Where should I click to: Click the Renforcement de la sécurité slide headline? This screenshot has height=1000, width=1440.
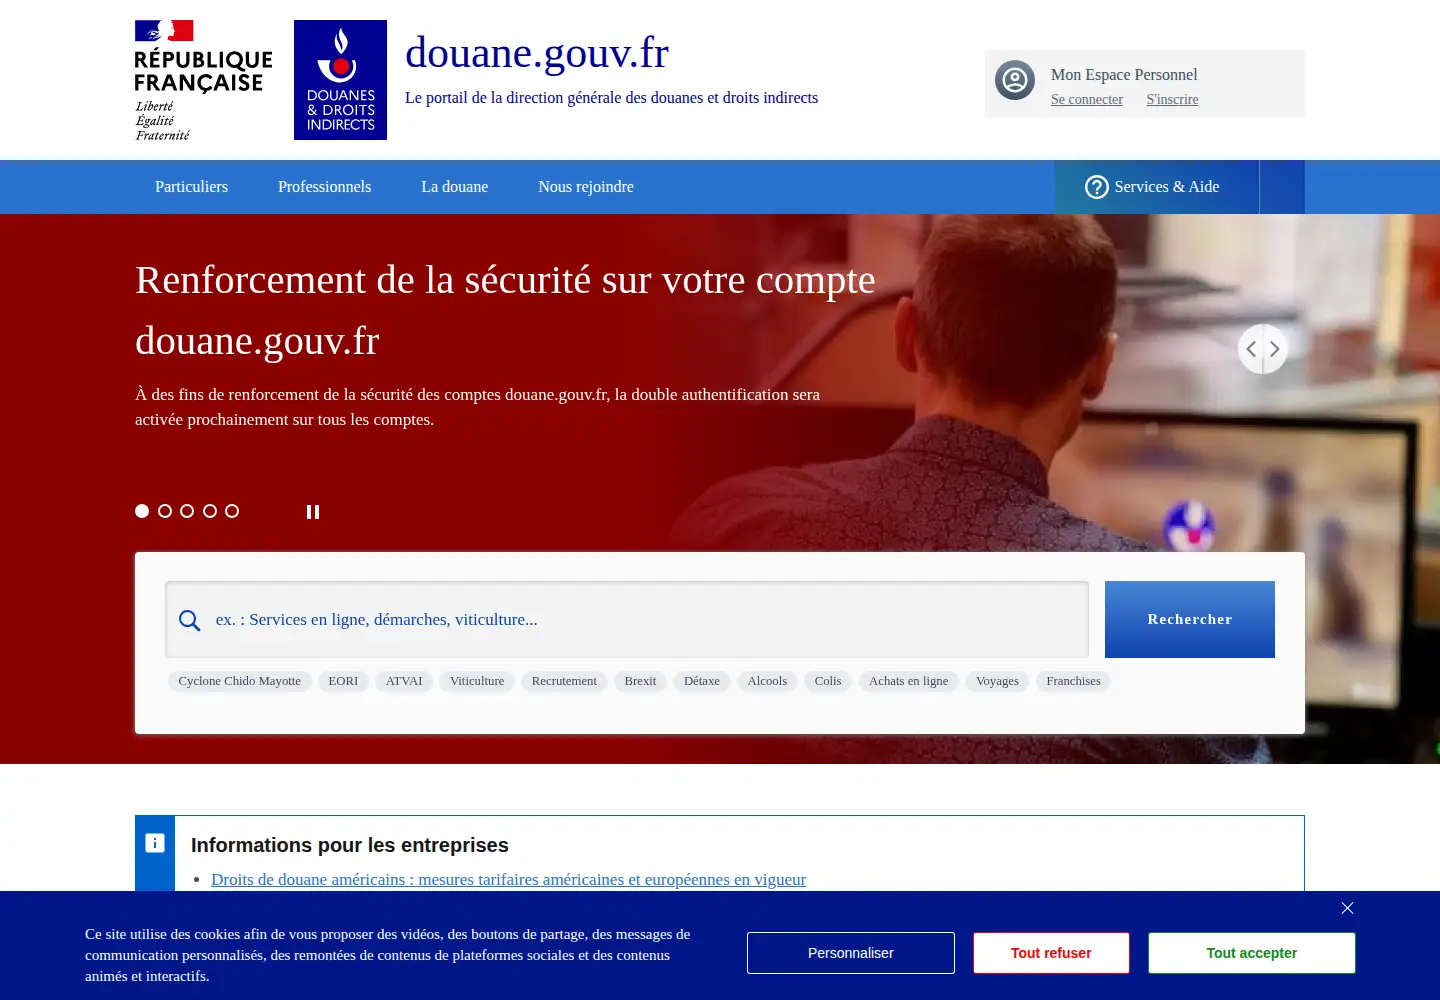(x=505, y=310)
